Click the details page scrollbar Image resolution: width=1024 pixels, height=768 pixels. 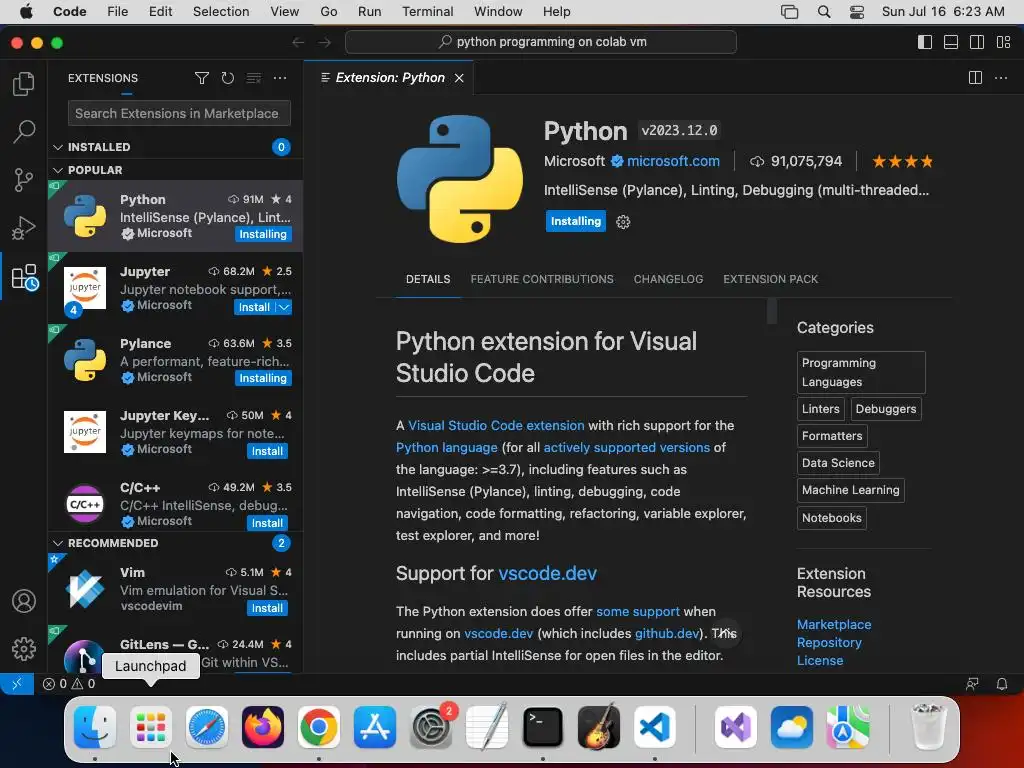[x=772, y=312]
